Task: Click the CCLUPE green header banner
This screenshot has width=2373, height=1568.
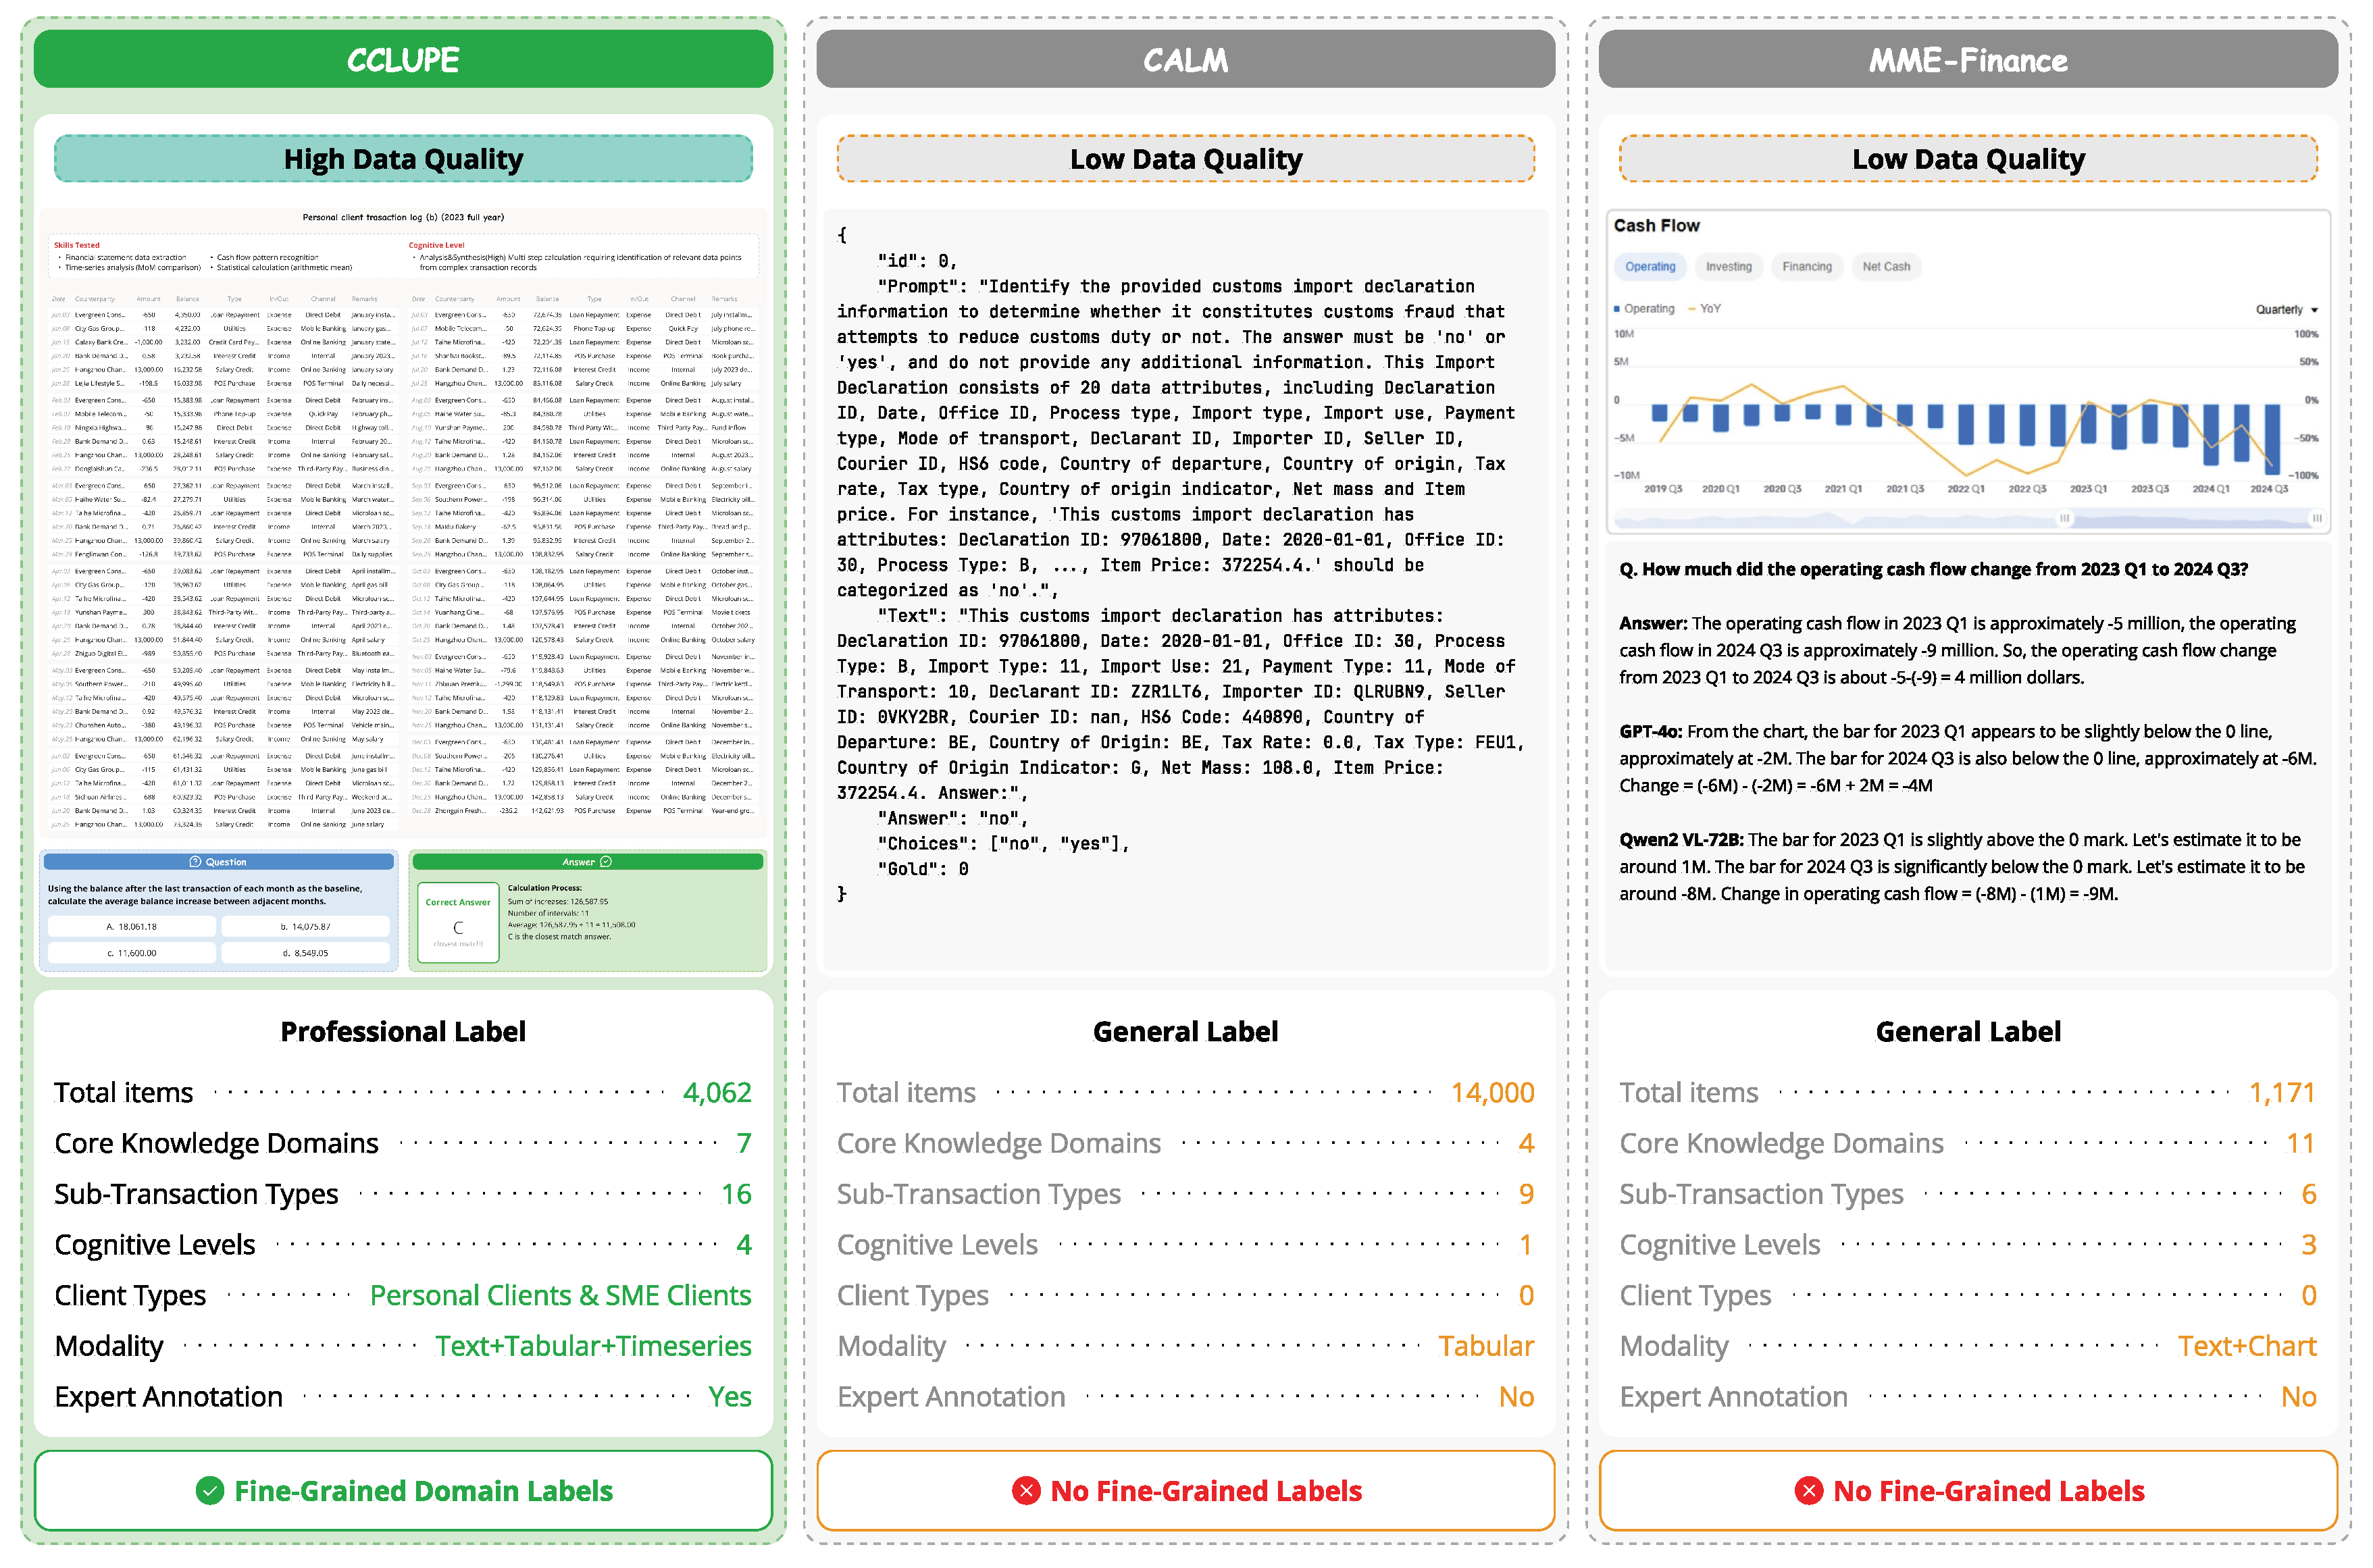Action: click(x=403, y=60)
